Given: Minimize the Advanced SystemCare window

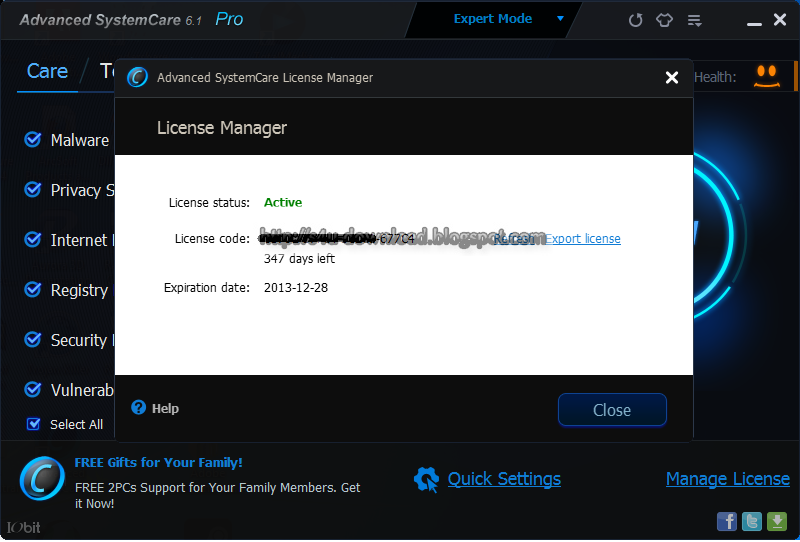Looking at the screenshot, I should [x=754, y=22].
